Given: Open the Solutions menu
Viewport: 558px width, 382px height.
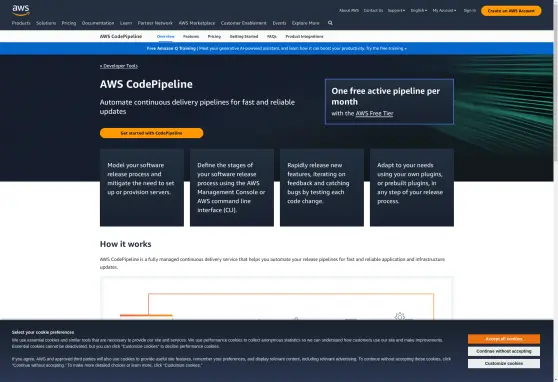Looking at the screenshot, I should (x=46, y=23).
